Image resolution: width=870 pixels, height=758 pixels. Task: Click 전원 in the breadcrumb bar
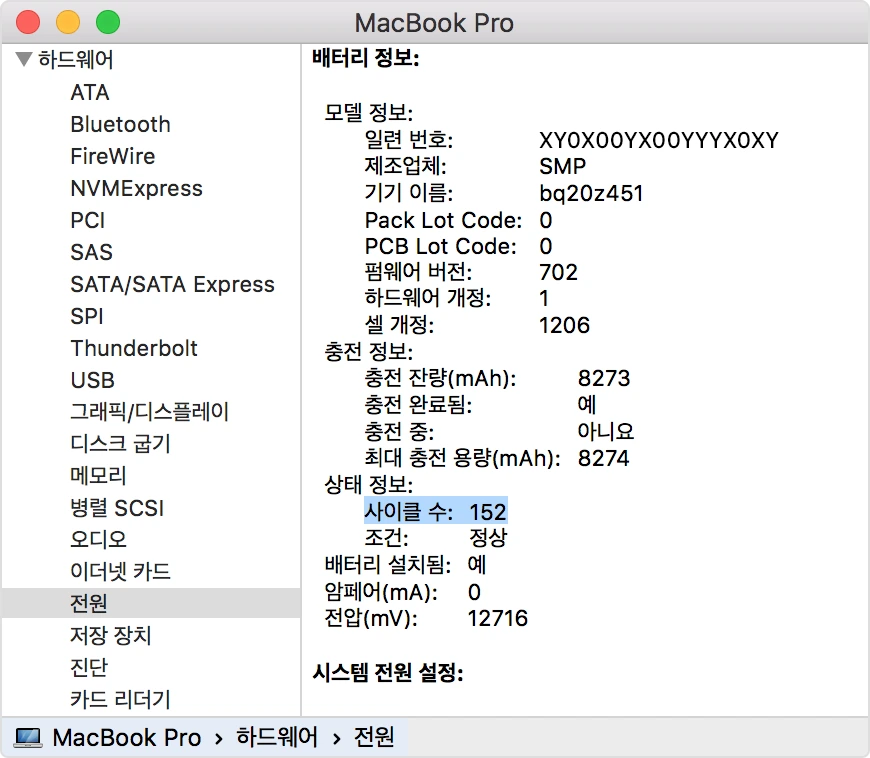(374, 737)
